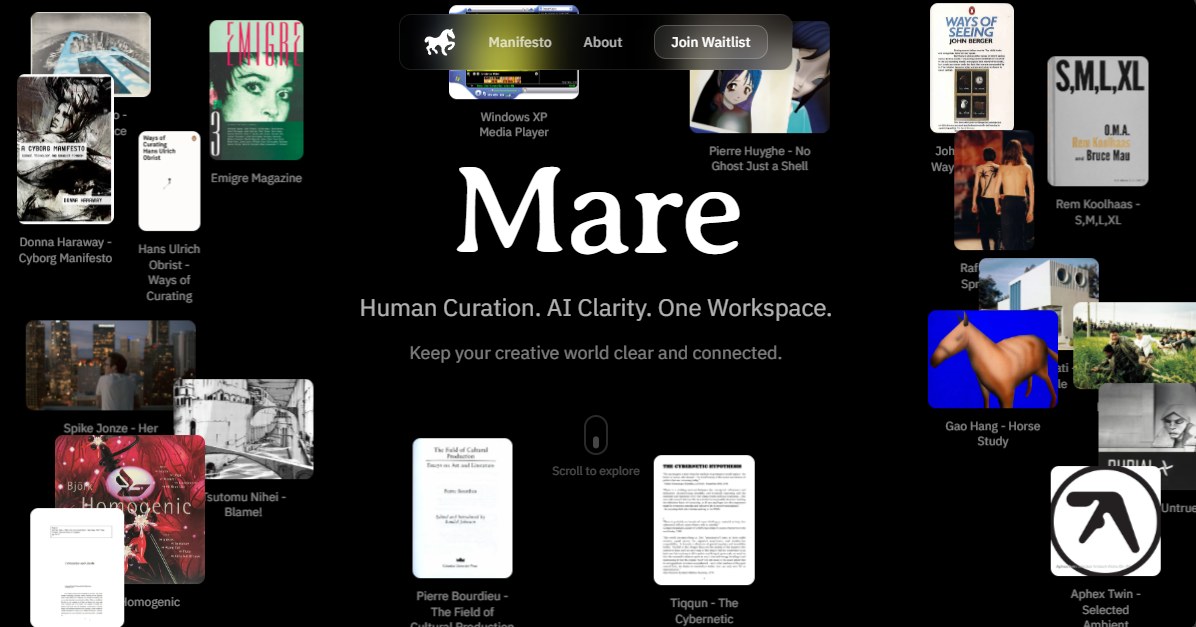The image size is (1196, 627).
Task: Open the Emigre magazine cover thumbnail
Action: pos(256,90)
